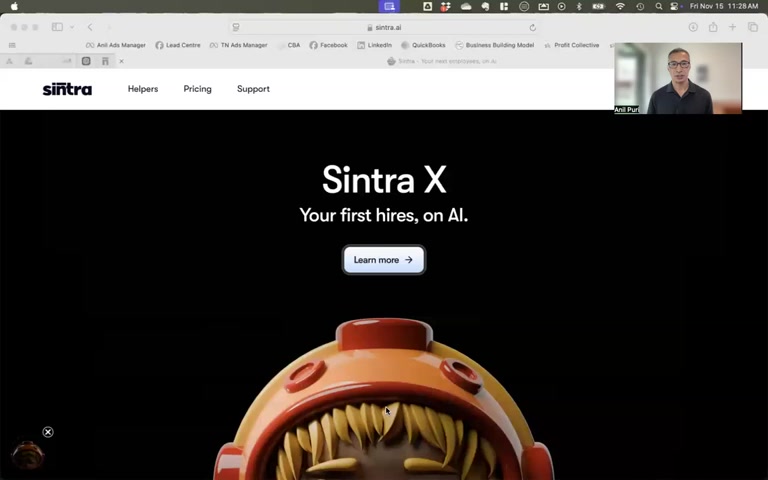Viewport: 768px width, 480px height.
Task: Open the Anil Ads Manager bookmark
Action: tap(116, 45)
